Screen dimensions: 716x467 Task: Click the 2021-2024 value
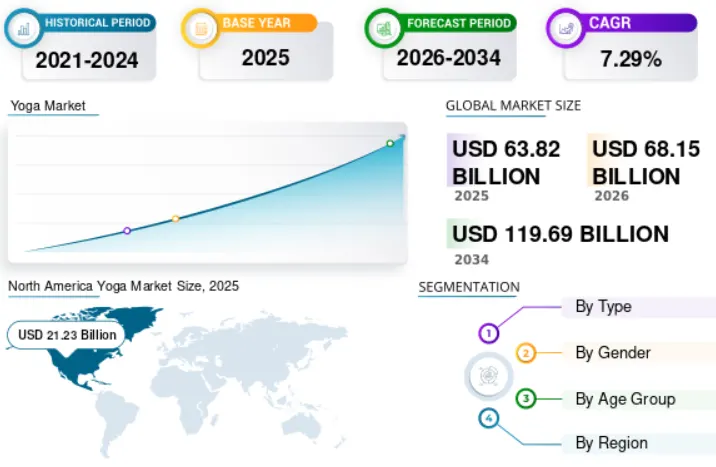(87, 60)
